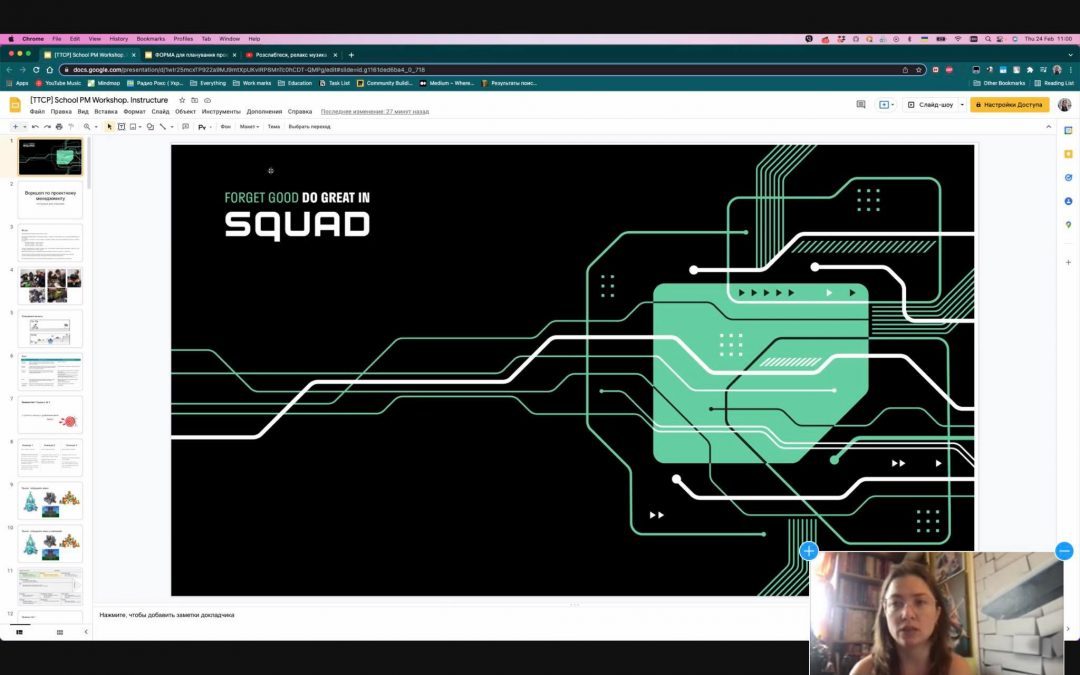1080x675 pixels.
Task: Open the image insert dropdown arrow
Action: point(140,127)
